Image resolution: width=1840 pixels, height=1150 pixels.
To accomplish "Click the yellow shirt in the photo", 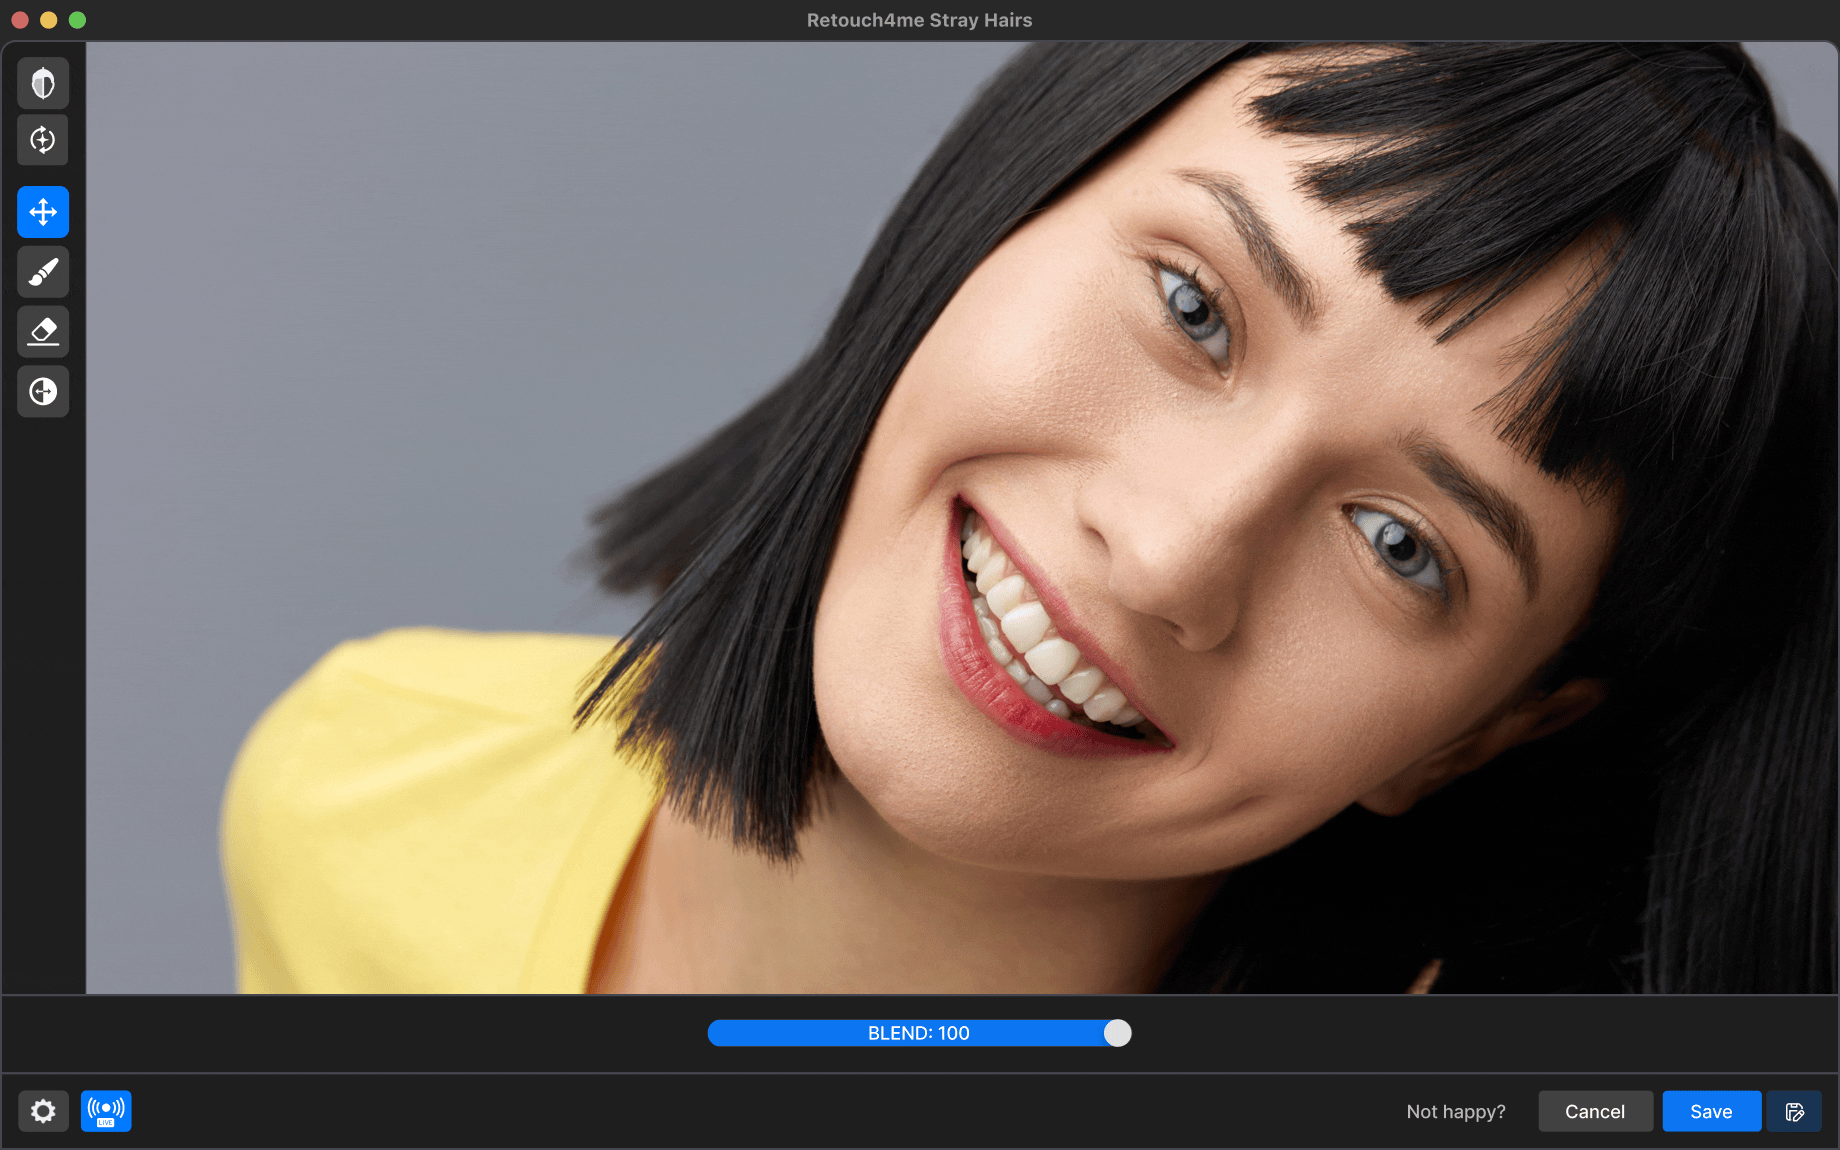I will (x=420, y=820).
